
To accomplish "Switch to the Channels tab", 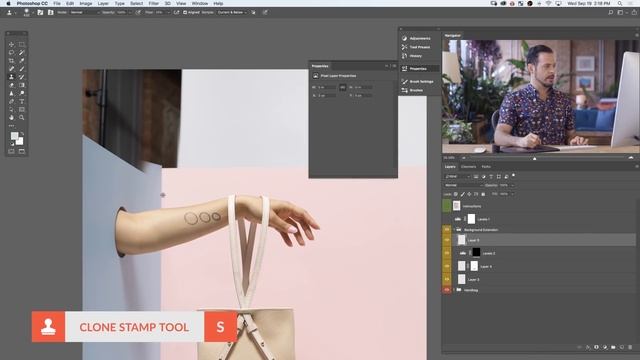I will (468, 167).
